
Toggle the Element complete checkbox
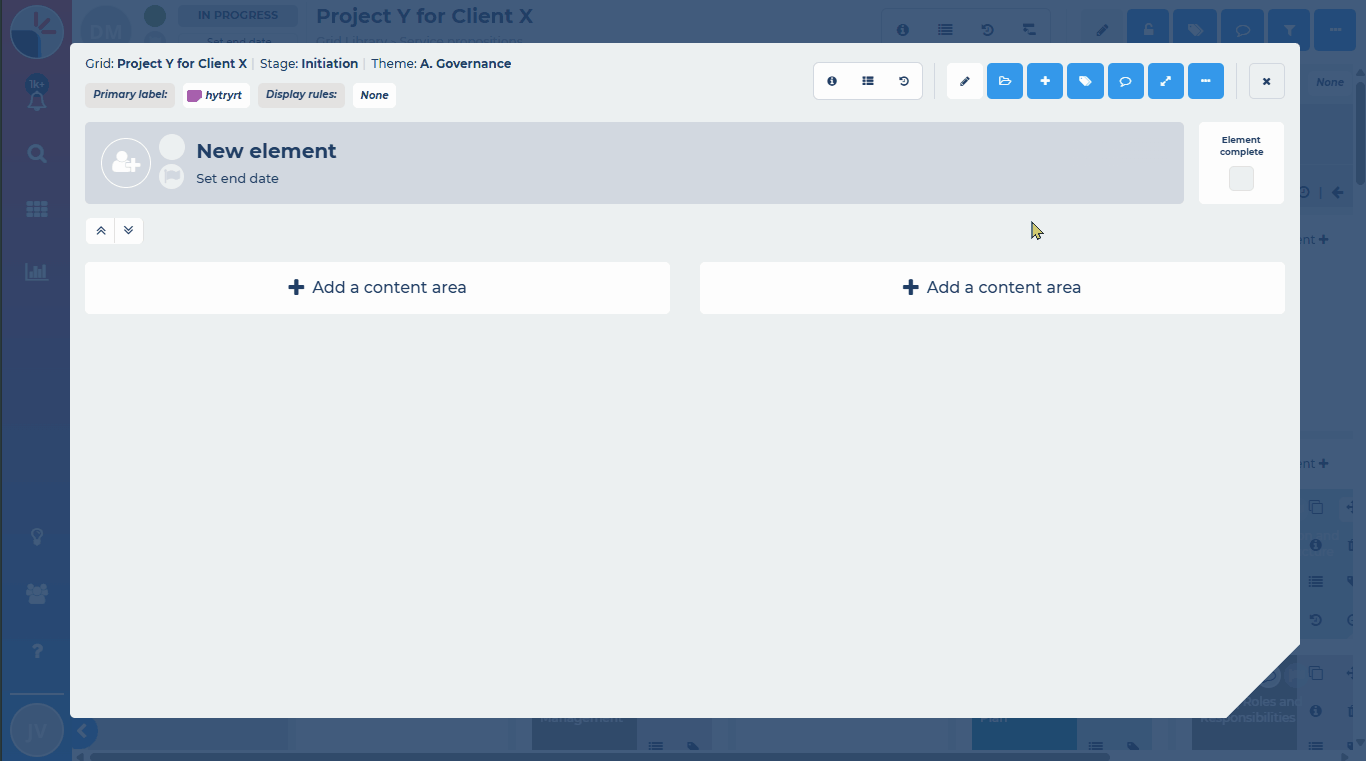click(1241, 179)
